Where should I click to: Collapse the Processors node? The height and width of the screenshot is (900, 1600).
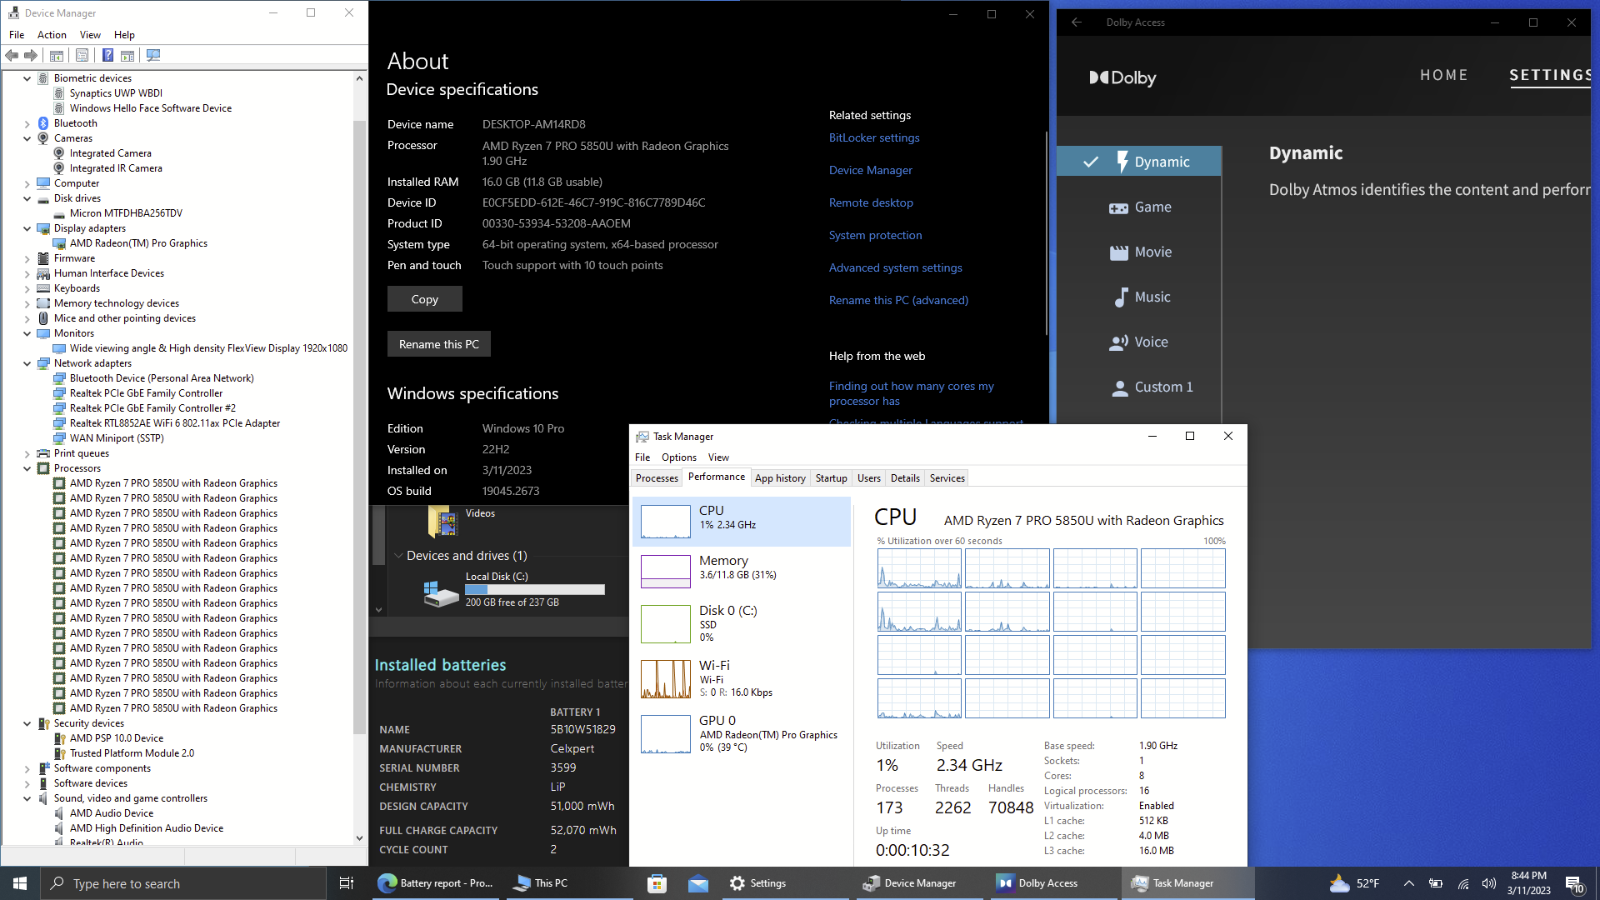pos(27,468)
